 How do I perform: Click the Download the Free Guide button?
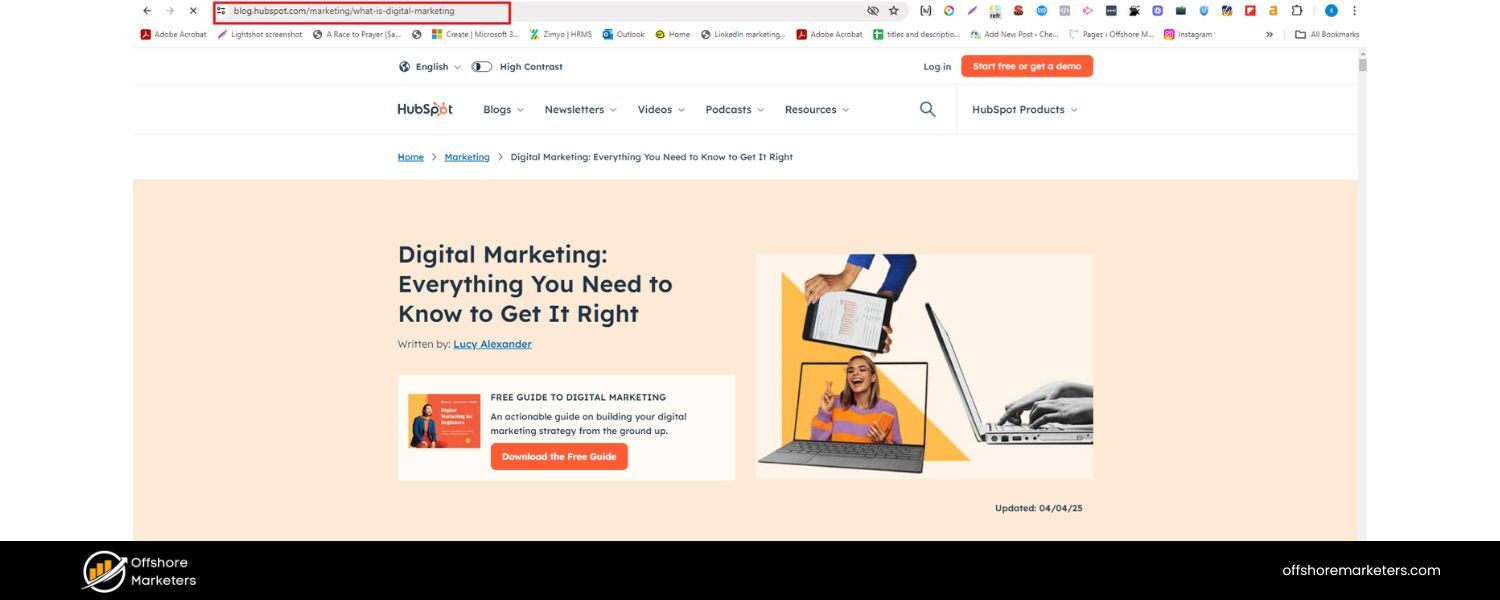[x=559, y=457]
